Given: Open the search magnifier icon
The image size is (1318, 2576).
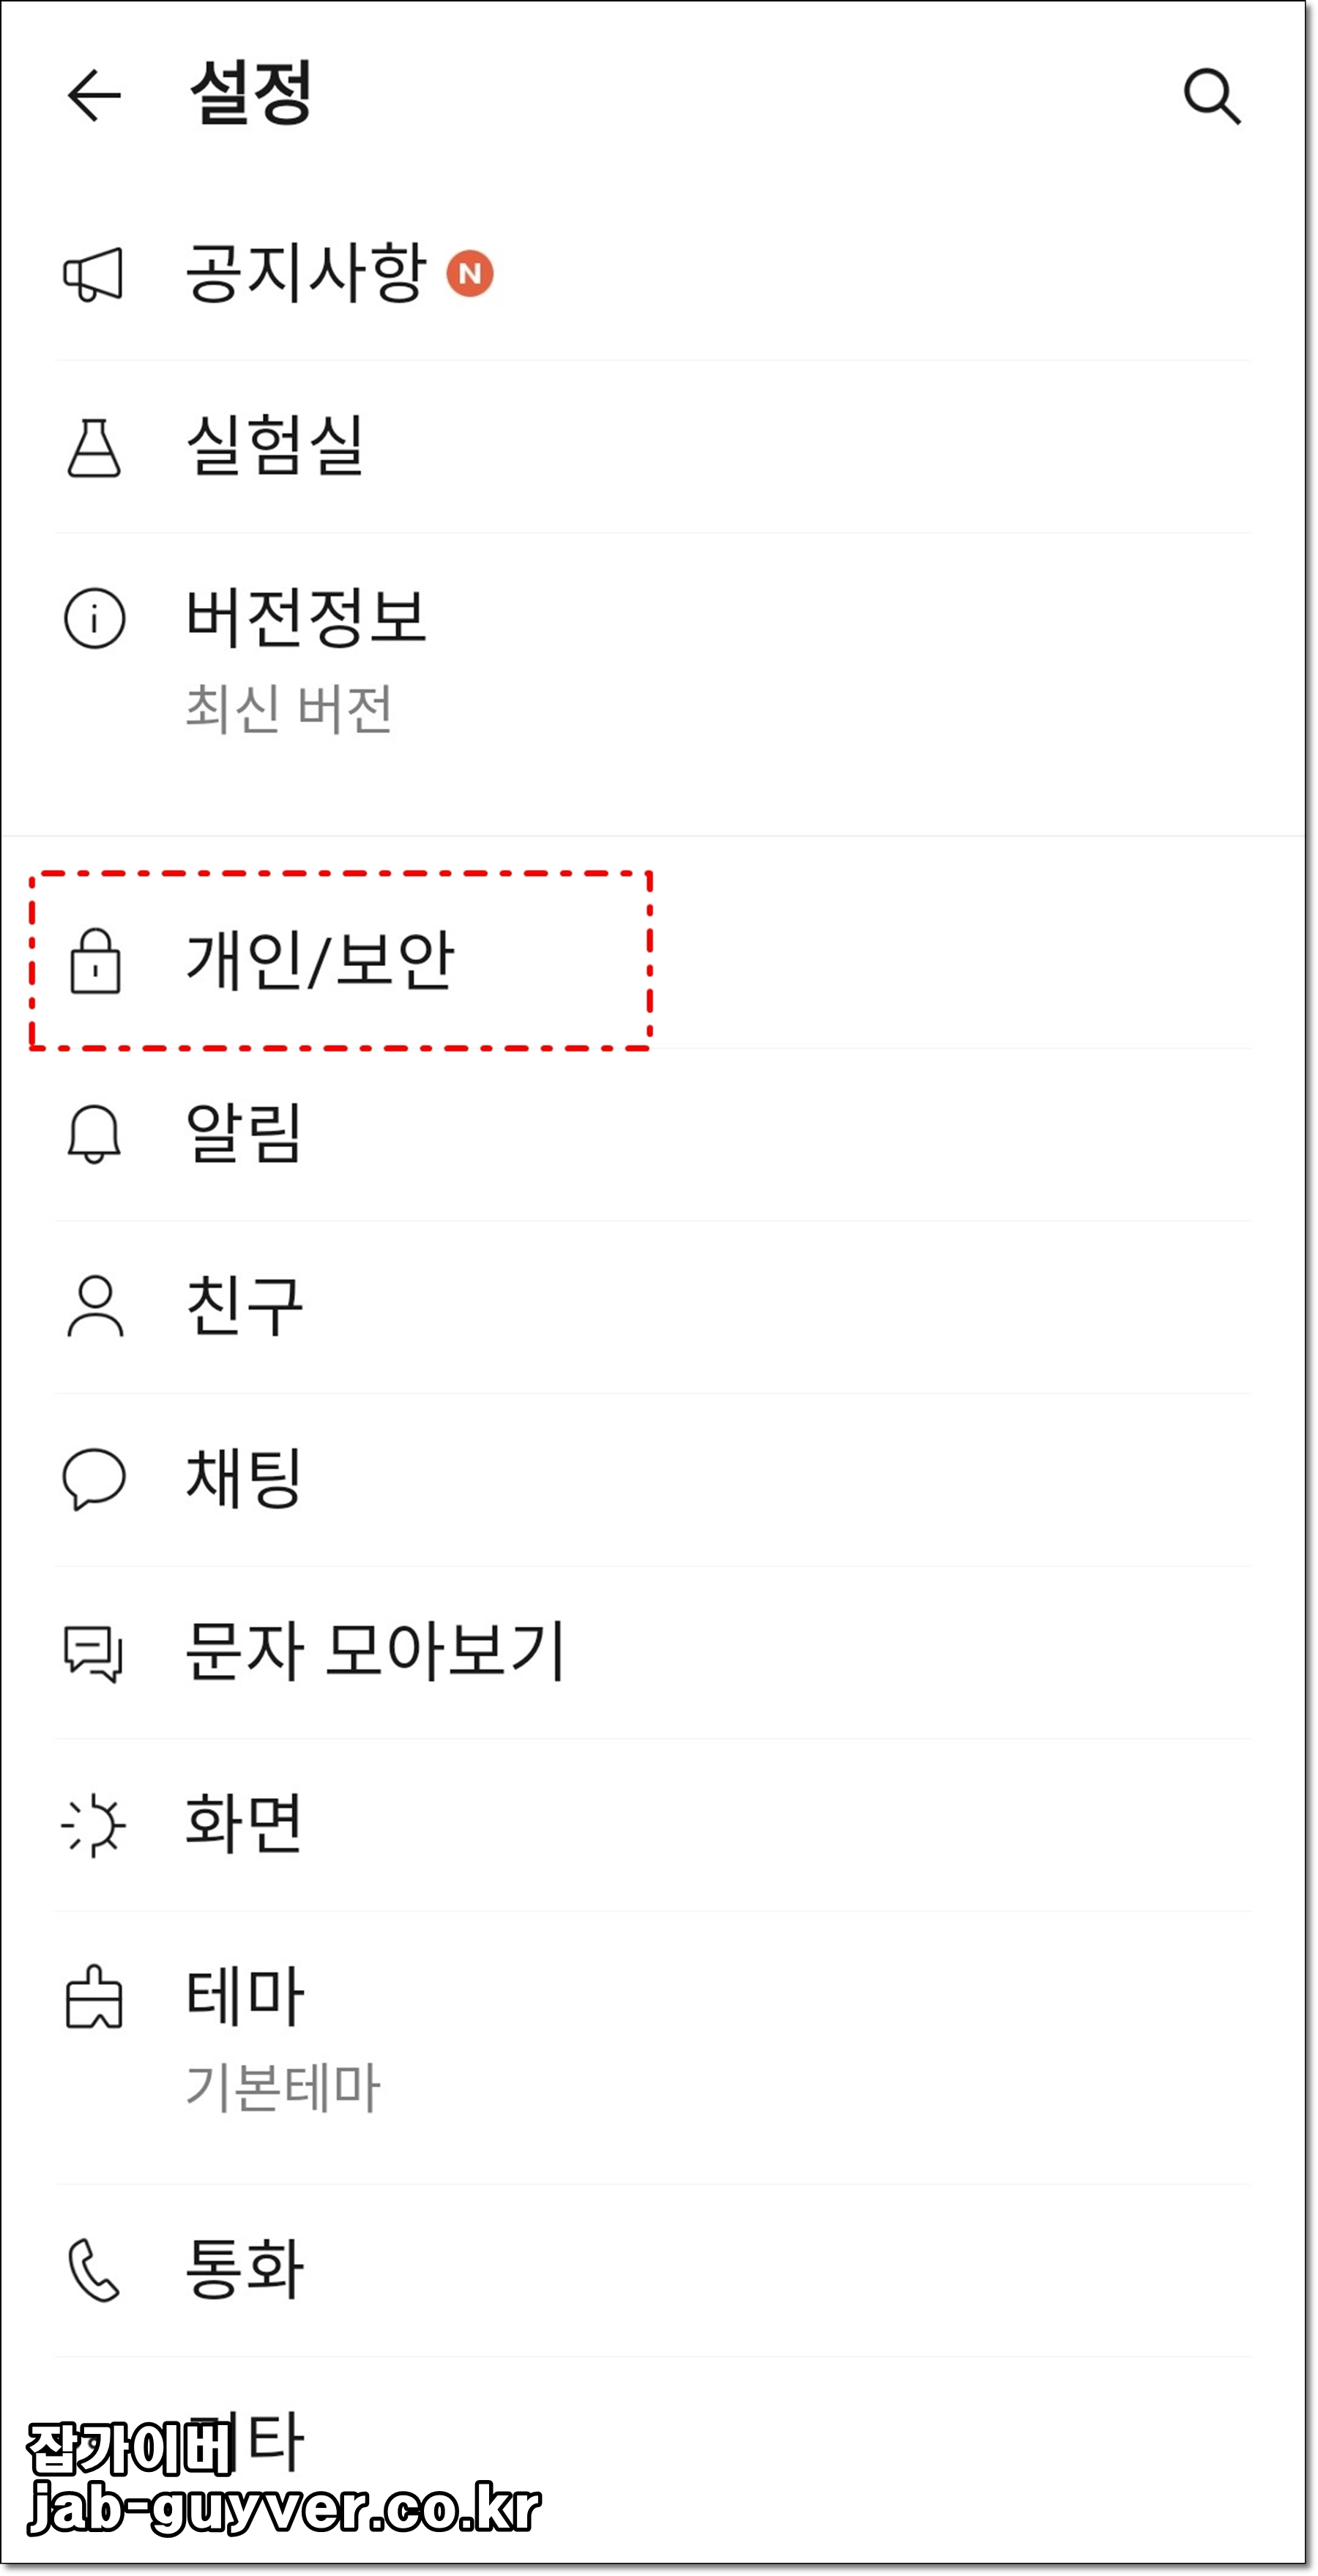Looking at the screenshot, I should (x=1212, y=97).
